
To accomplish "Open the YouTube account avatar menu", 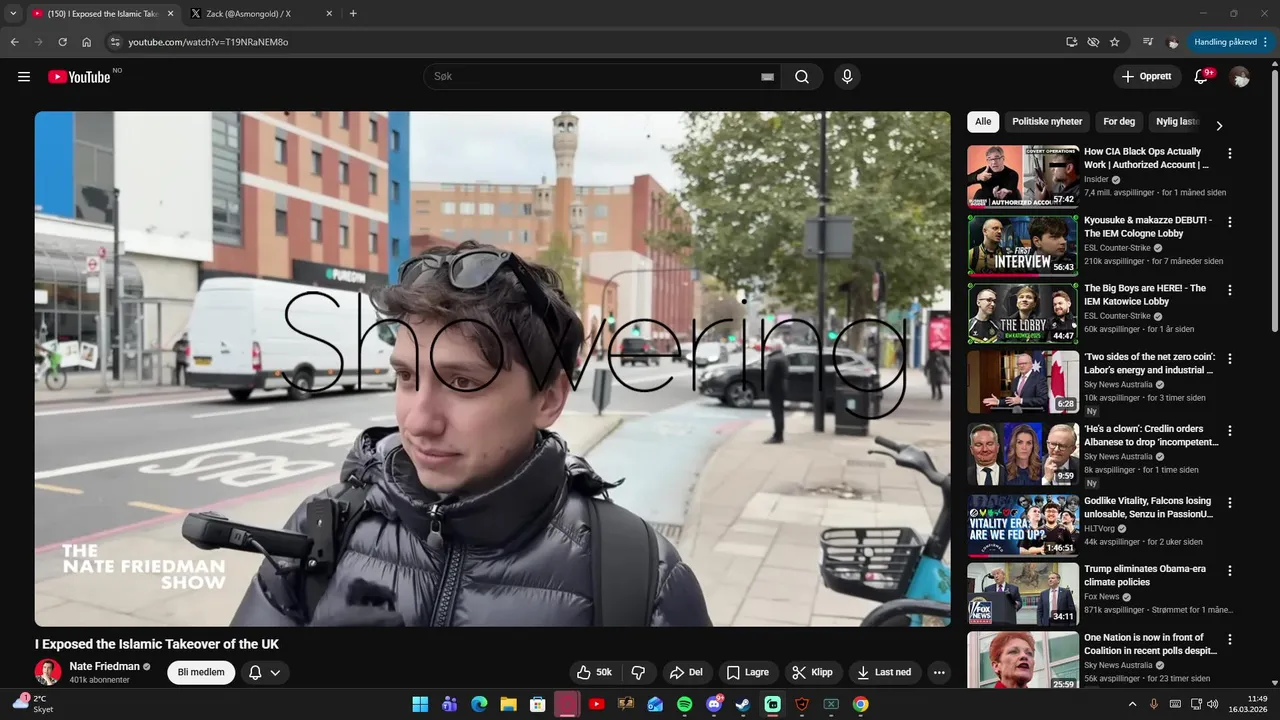I will click(1240, 77).
